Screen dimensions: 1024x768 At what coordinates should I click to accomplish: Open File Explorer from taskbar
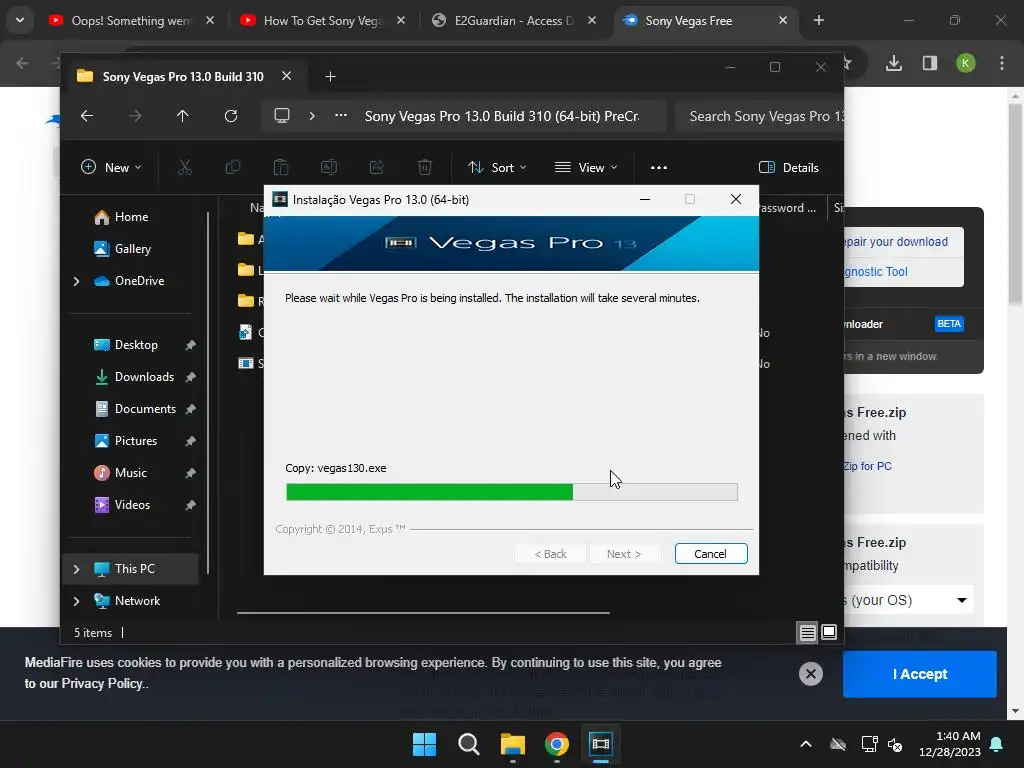(513, 744)
